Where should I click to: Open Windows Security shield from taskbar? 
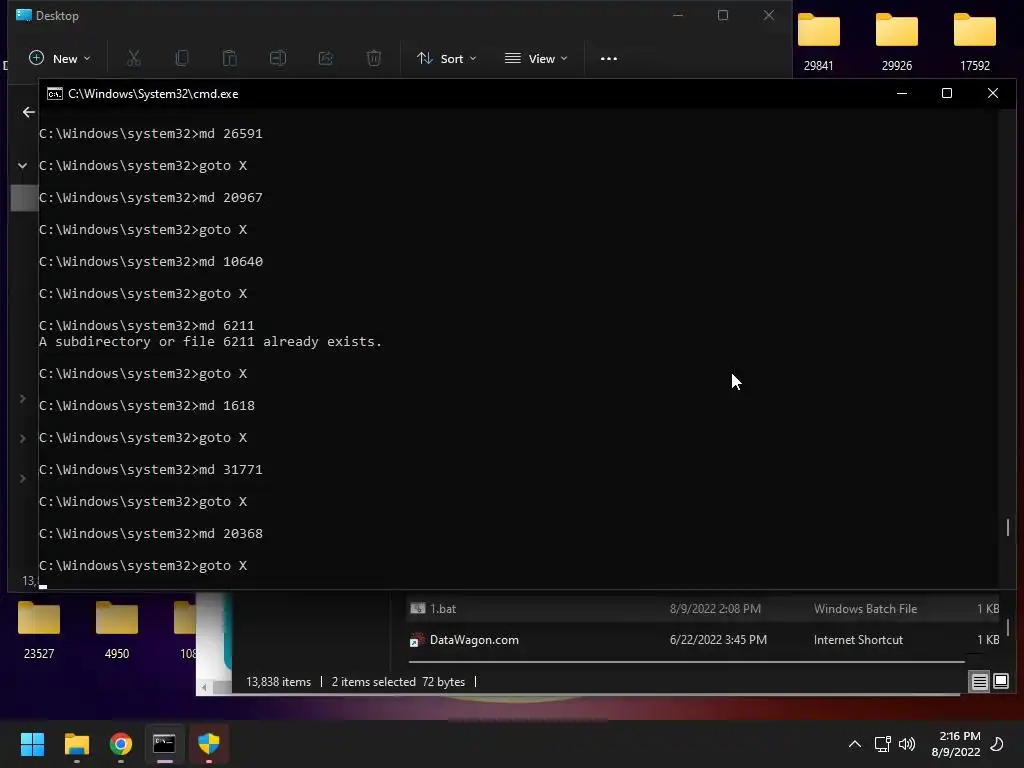pos(209,744)
